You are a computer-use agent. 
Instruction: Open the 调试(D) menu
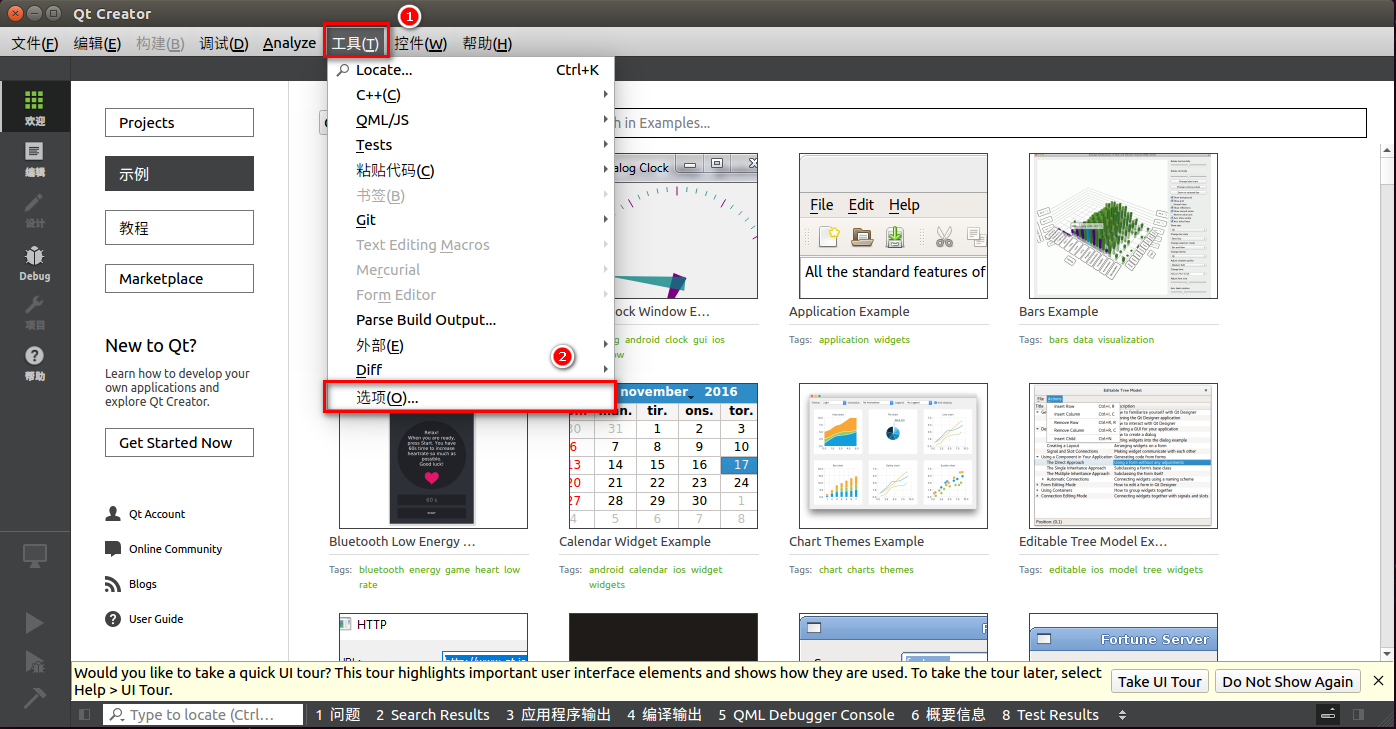point(224,43)
